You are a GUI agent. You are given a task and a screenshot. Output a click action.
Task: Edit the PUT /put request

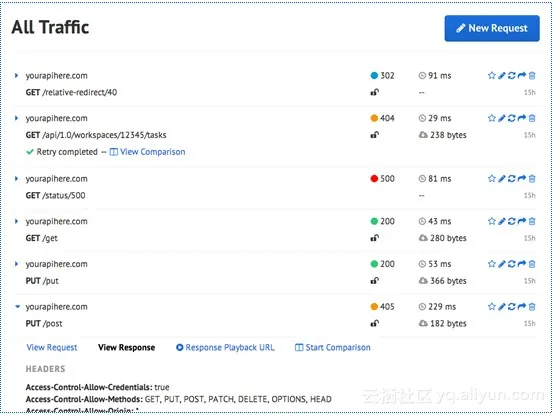pyautogui.click(x=502, y=264)
